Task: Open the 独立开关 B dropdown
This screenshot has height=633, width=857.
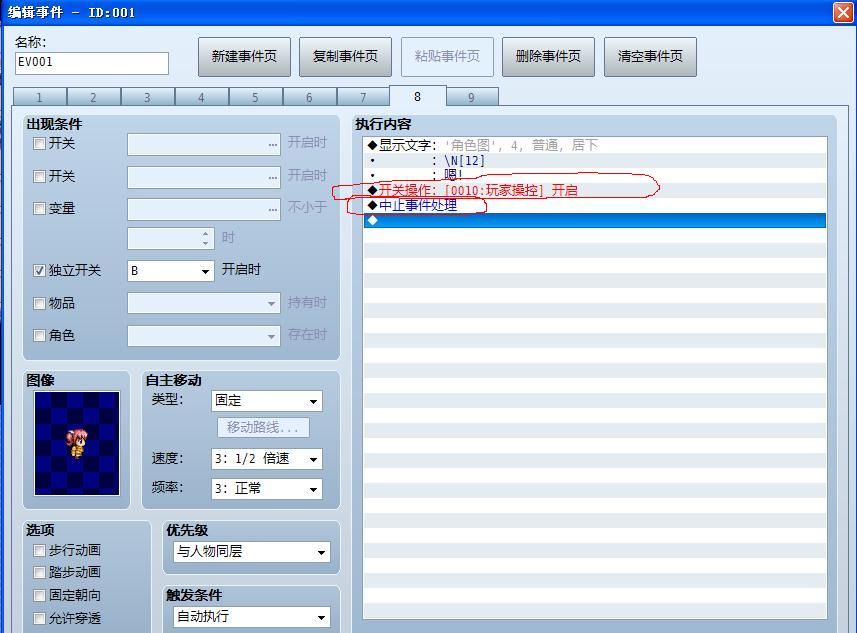Action: (x=170, y=271)
